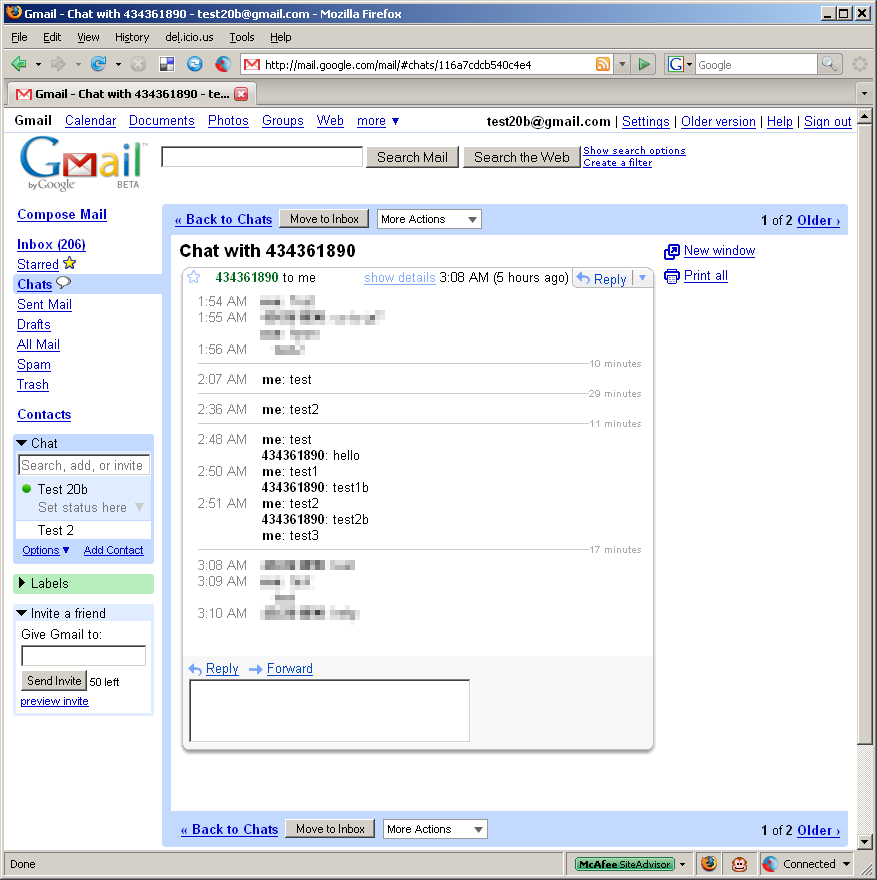Open the del.icio.us checkered toolbar icon
This screenshot has height=880, width=877.
click(x=167, y=64)
